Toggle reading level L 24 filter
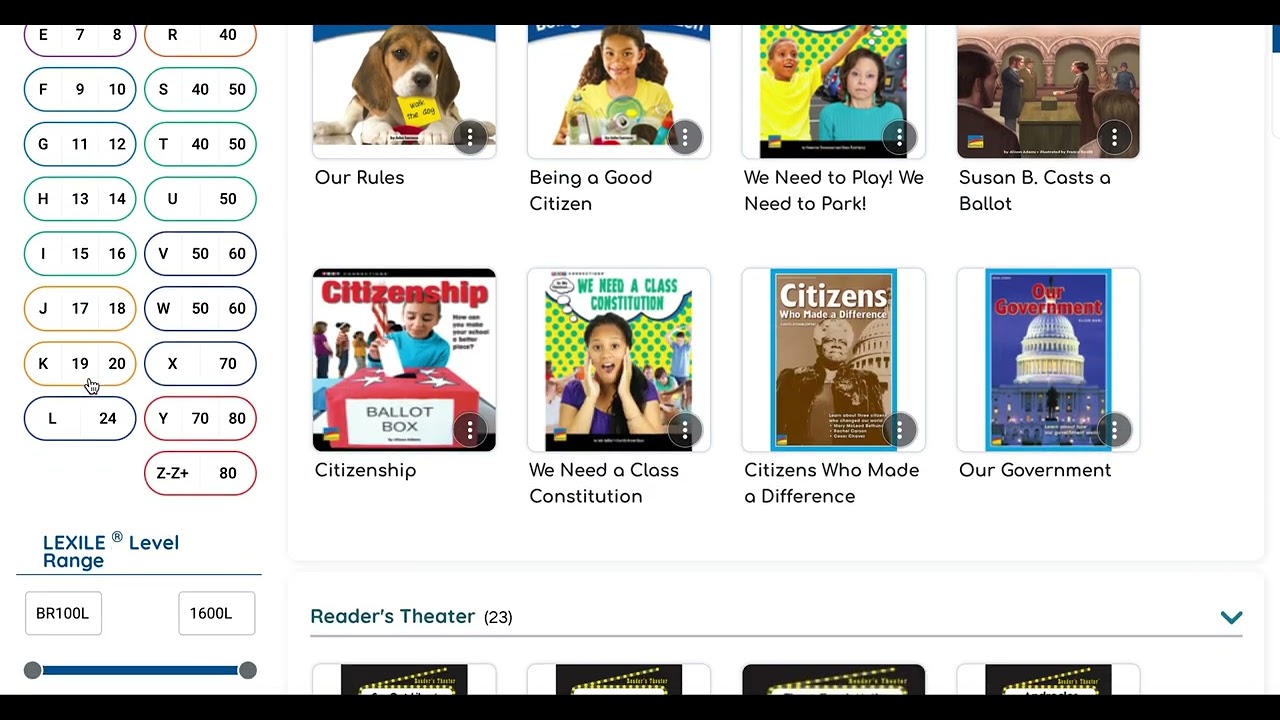The image size is (1280, 720). tap(80, 419)
